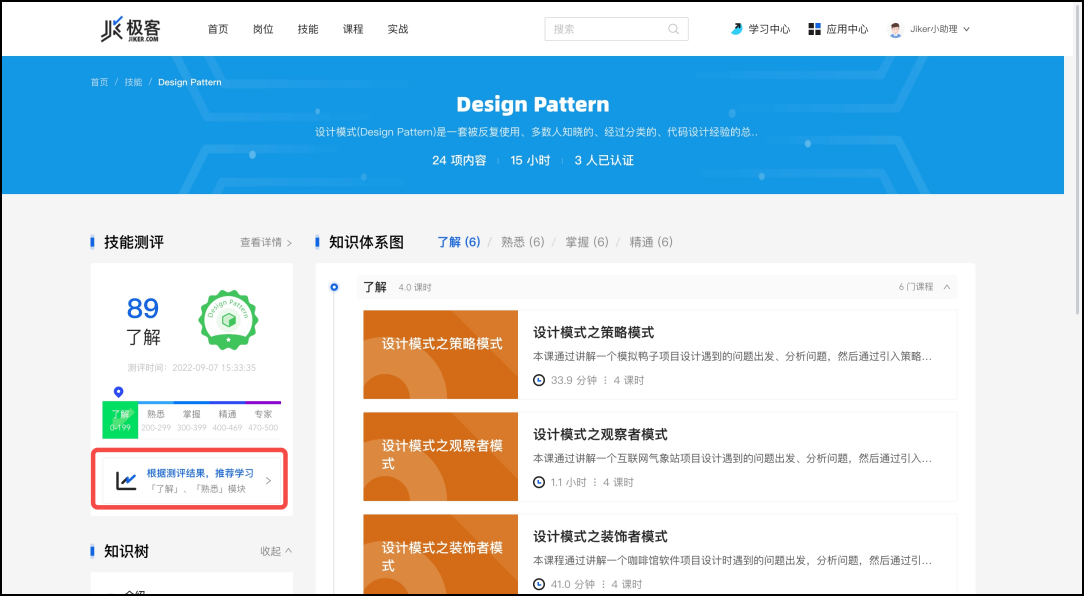The height and width of the screenshot is (596, 1084).
Task: Open course title 设计模式之策略模式
Action: (593, 333)
